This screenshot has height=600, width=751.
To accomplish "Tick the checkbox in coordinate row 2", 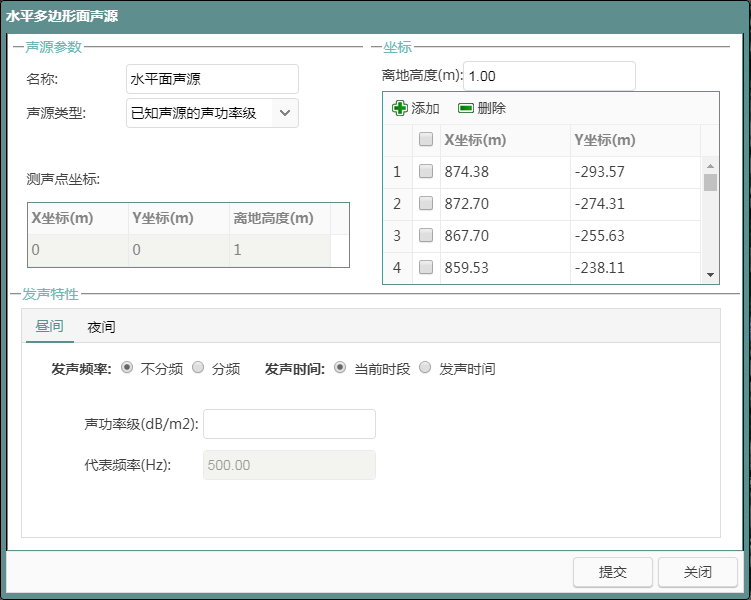I will click(426, 204).
